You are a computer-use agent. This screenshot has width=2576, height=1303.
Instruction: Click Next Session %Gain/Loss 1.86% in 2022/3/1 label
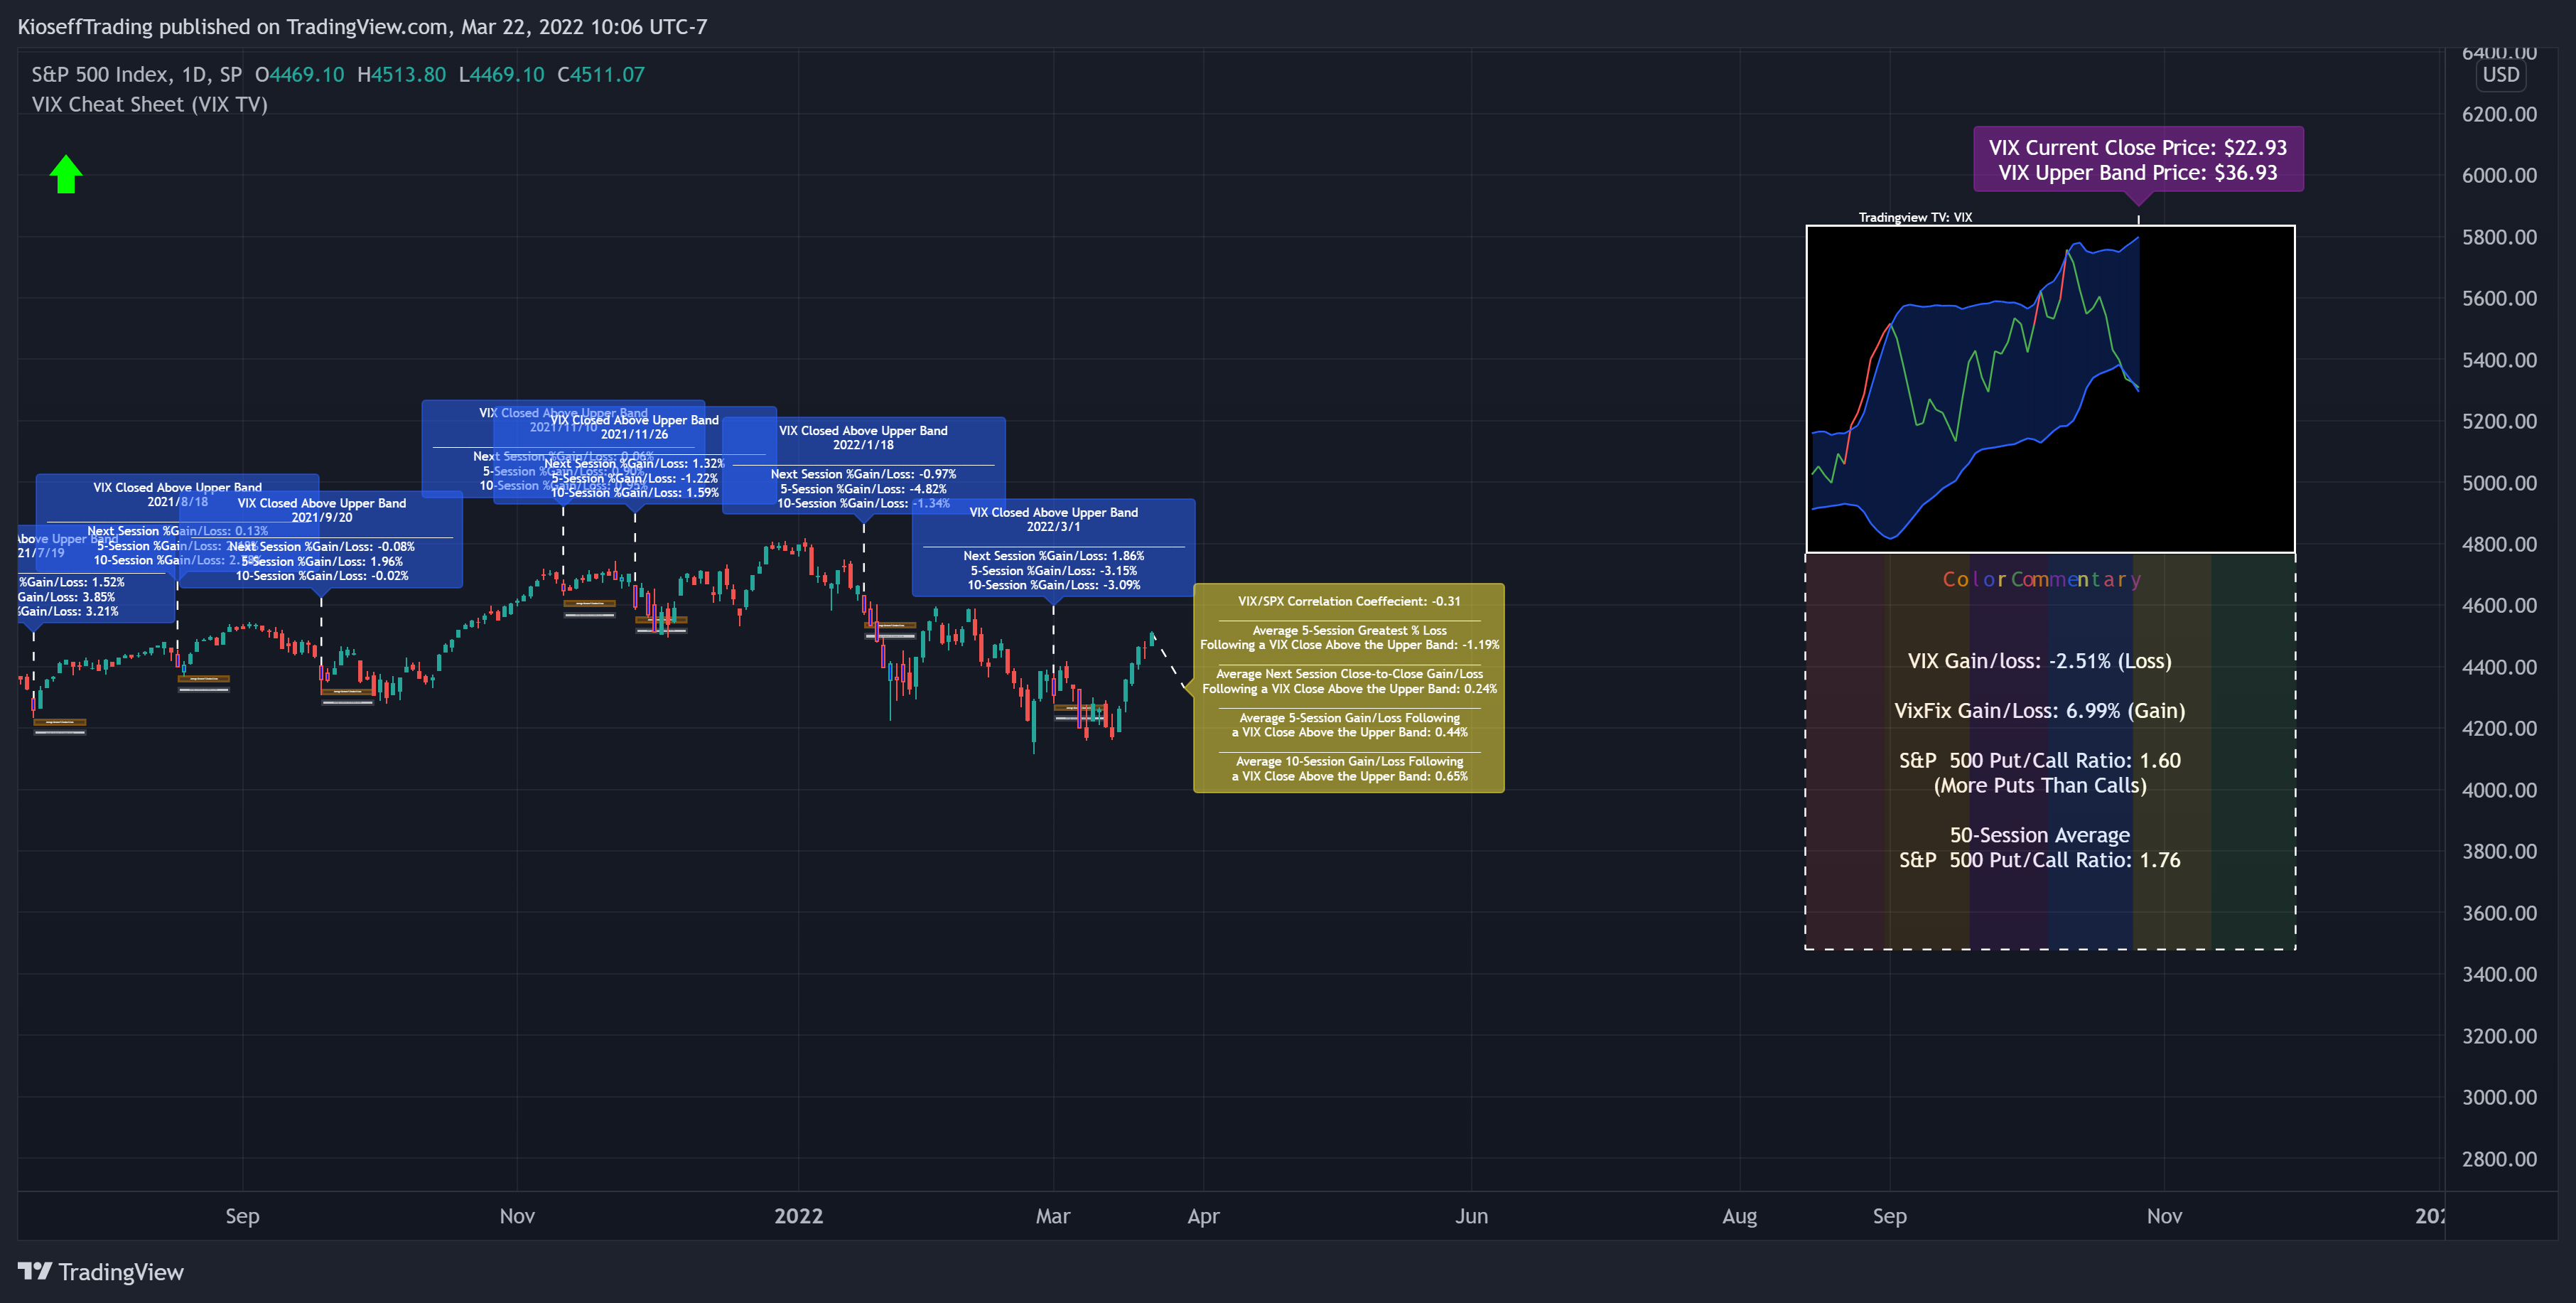(x=1053, y=556)
